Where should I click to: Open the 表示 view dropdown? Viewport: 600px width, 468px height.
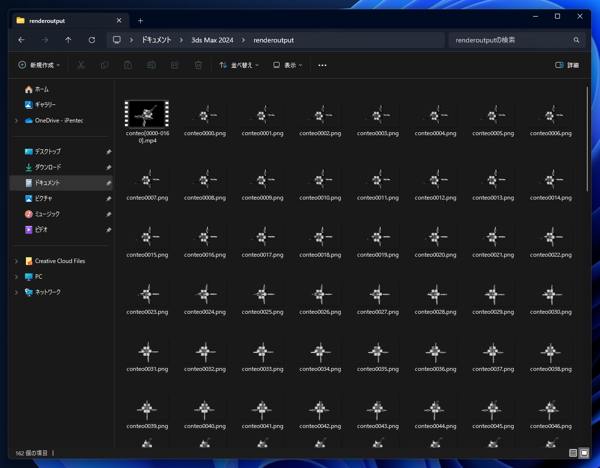[288, 65]
